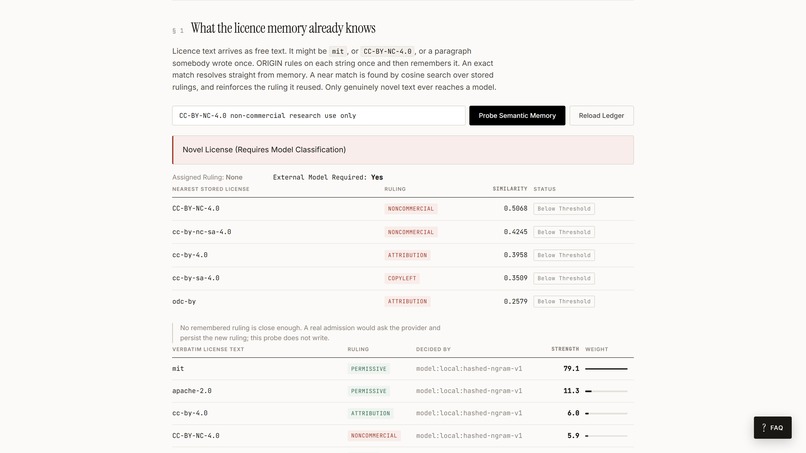Open the FAQ help button
The image size is (806, 453).
click(773, 427)
